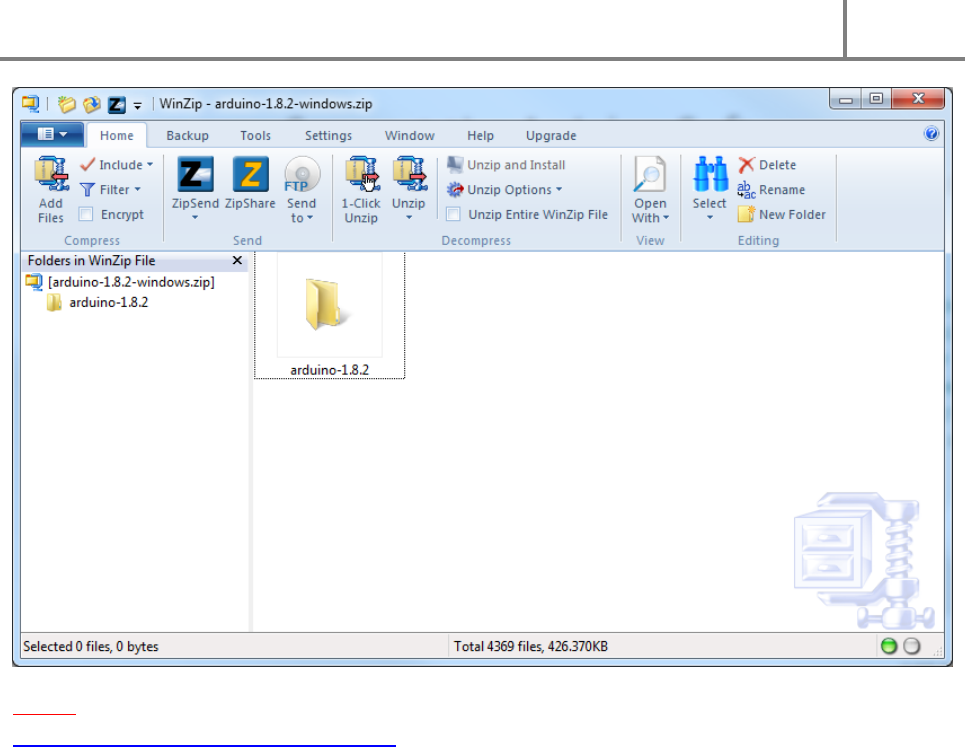Close the Folders in WinZip File pane
The width and height of the screenshot is (965, 747).
(237, 260)
